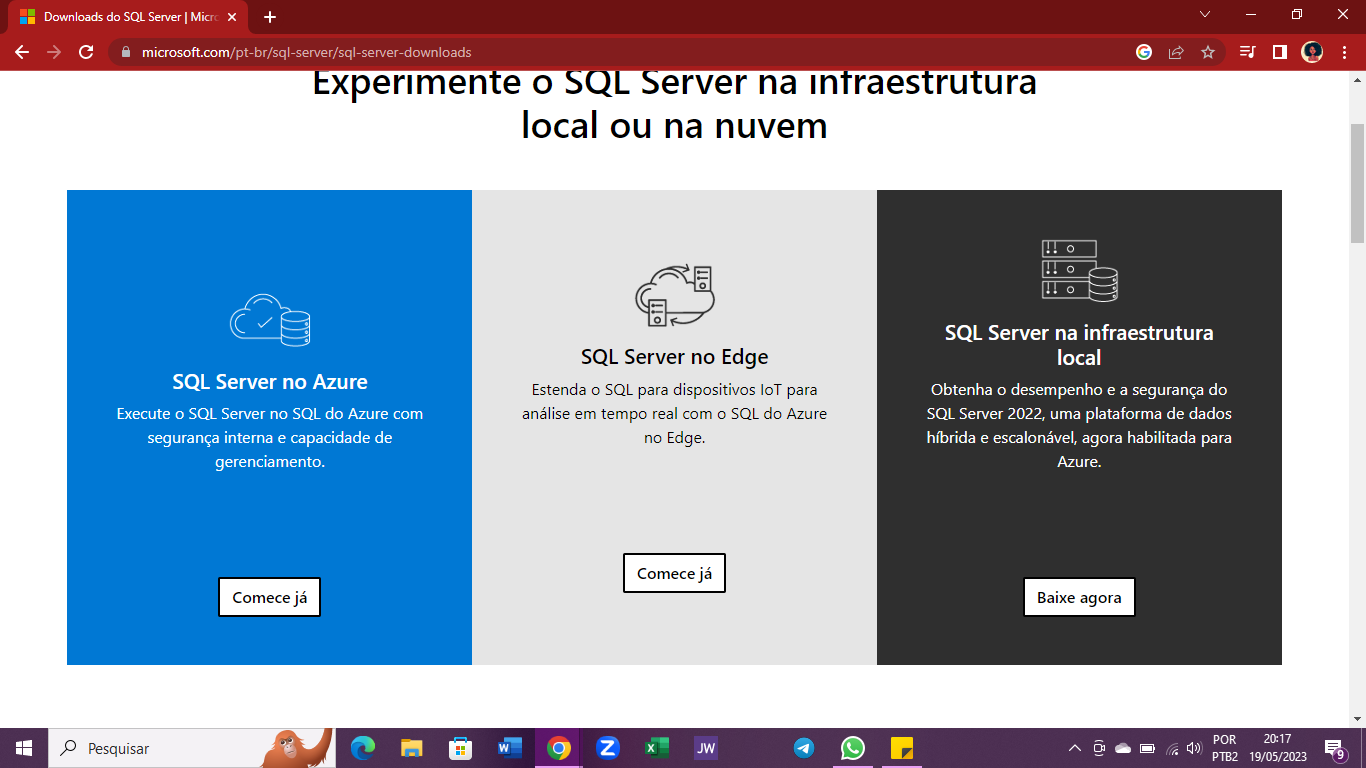Open a new tab with plus

270,17
